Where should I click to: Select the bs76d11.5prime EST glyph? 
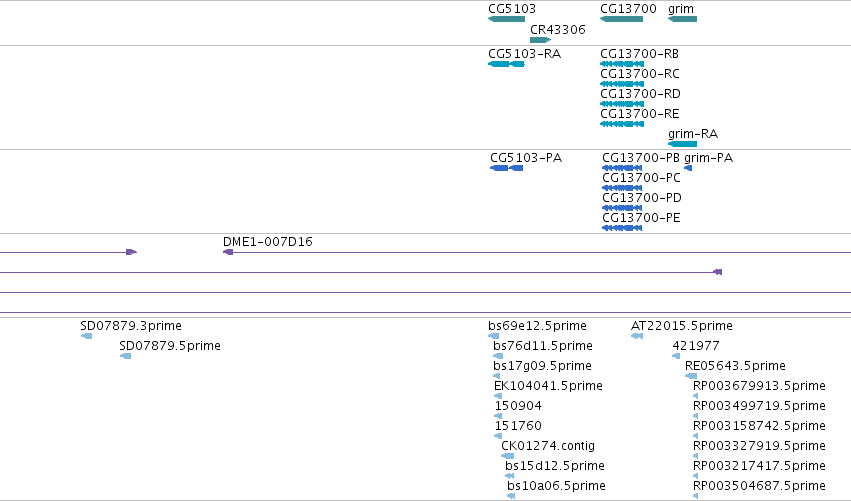tap(498, 356)
